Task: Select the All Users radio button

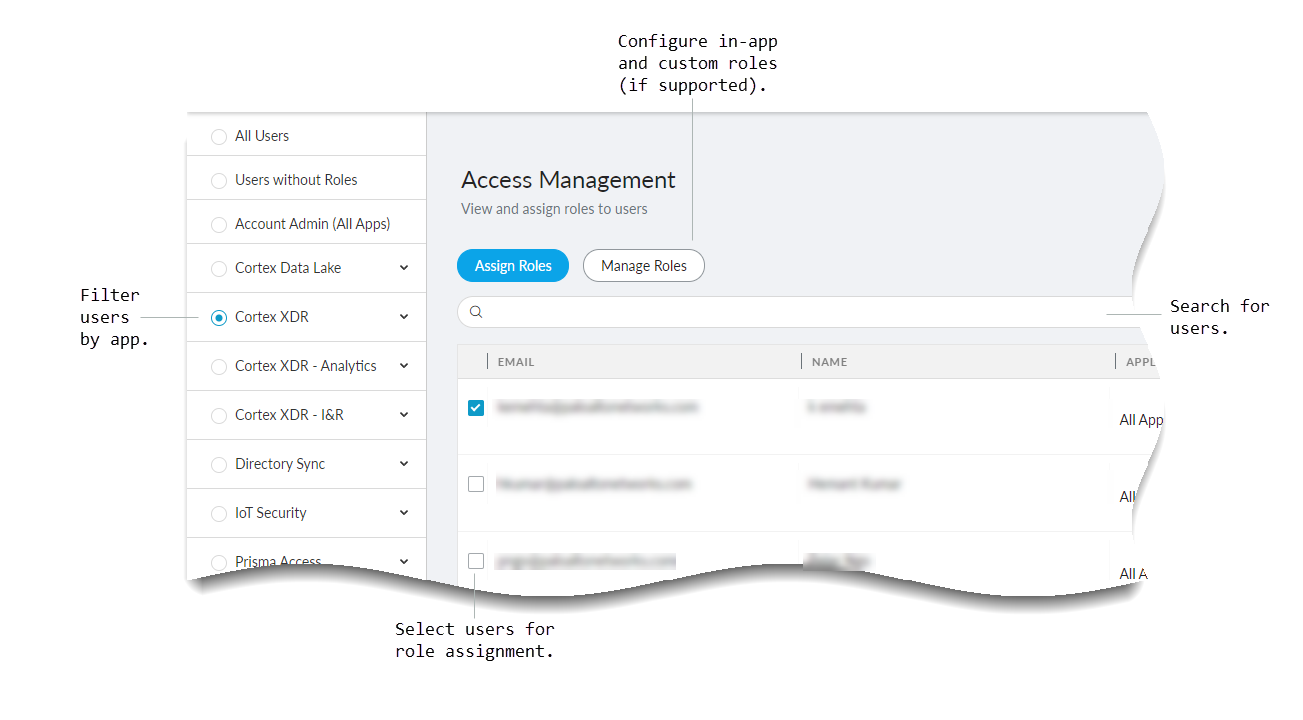Action: pos(219,137)
